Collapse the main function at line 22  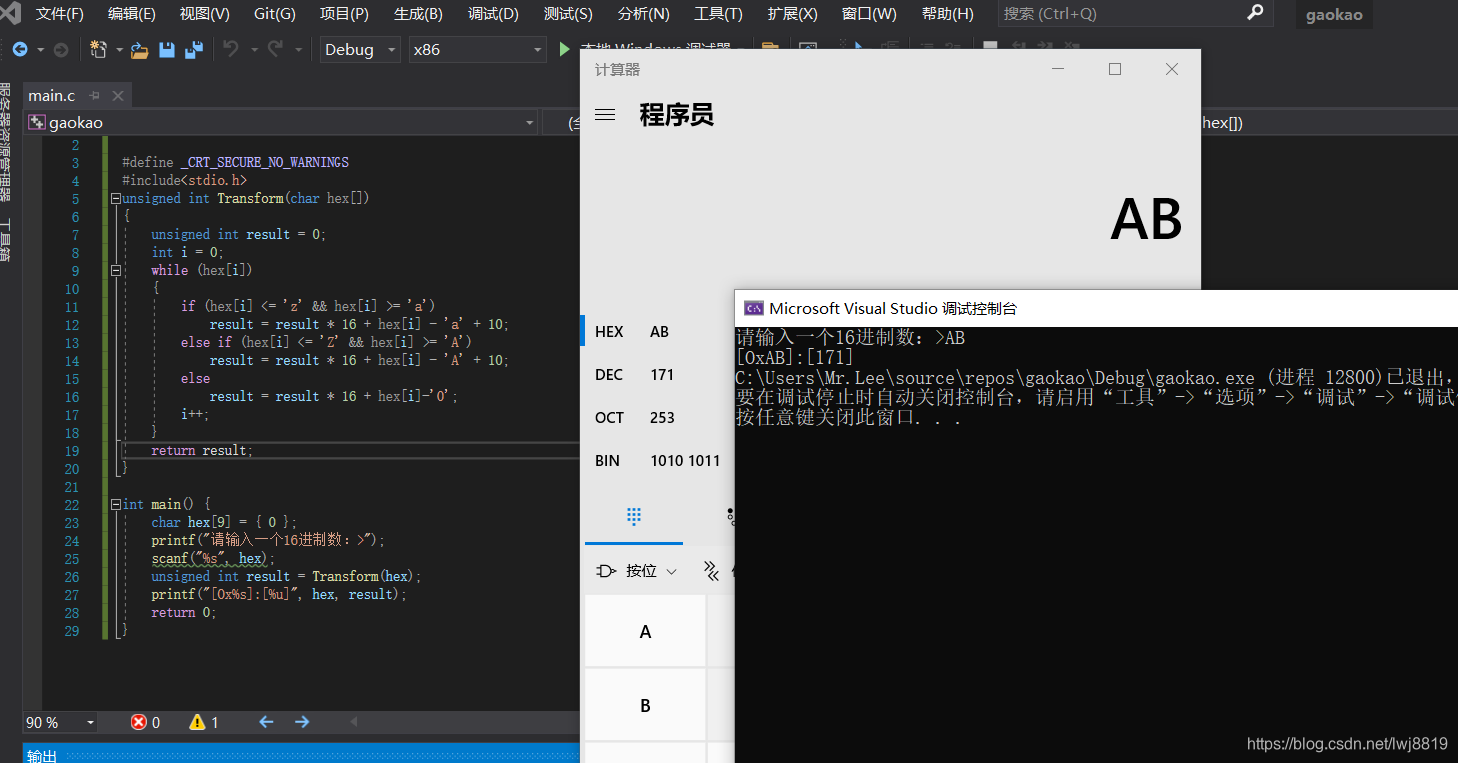pos(116,504)
